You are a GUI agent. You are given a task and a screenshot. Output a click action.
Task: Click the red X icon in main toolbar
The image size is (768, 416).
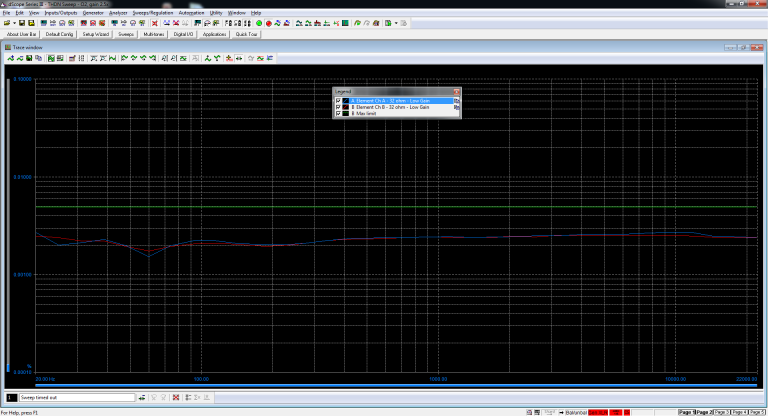pos(154,22)
